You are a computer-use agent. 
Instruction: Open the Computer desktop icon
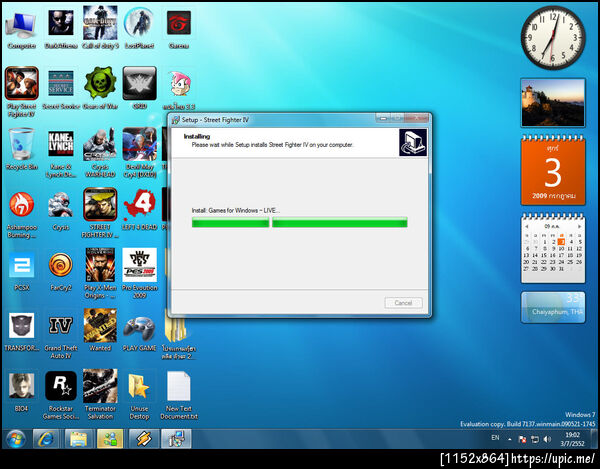(x=21, y=30)
